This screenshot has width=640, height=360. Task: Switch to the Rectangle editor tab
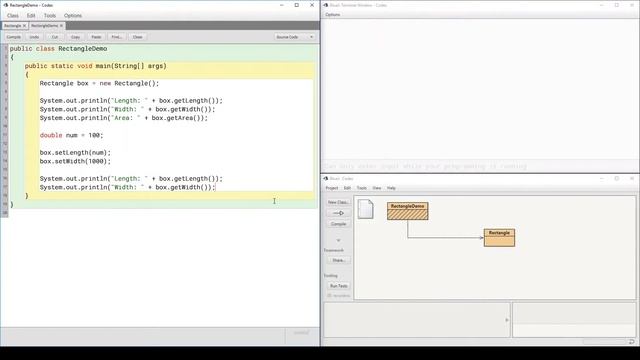13,26
